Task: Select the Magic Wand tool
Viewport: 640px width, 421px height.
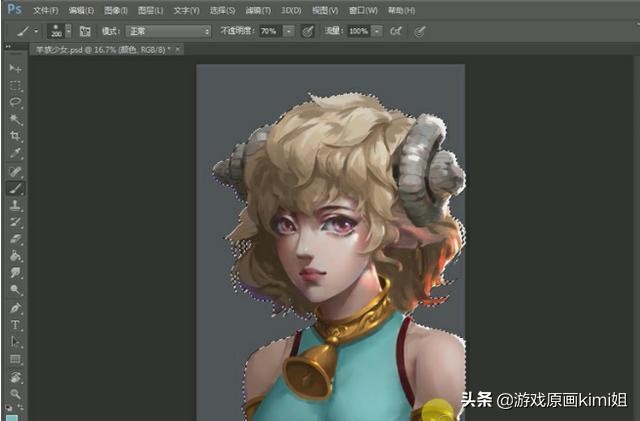Action: click(15, 119)
